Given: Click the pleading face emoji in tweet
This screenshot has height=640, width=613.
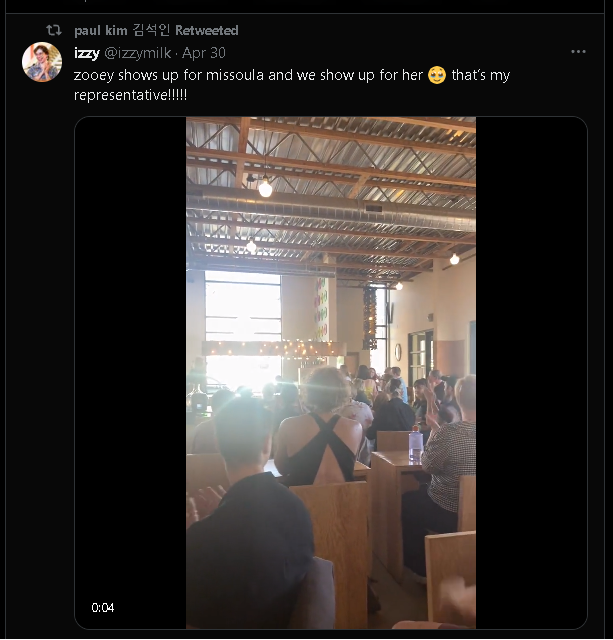Looking at the screenshot, I should point(437,75).
